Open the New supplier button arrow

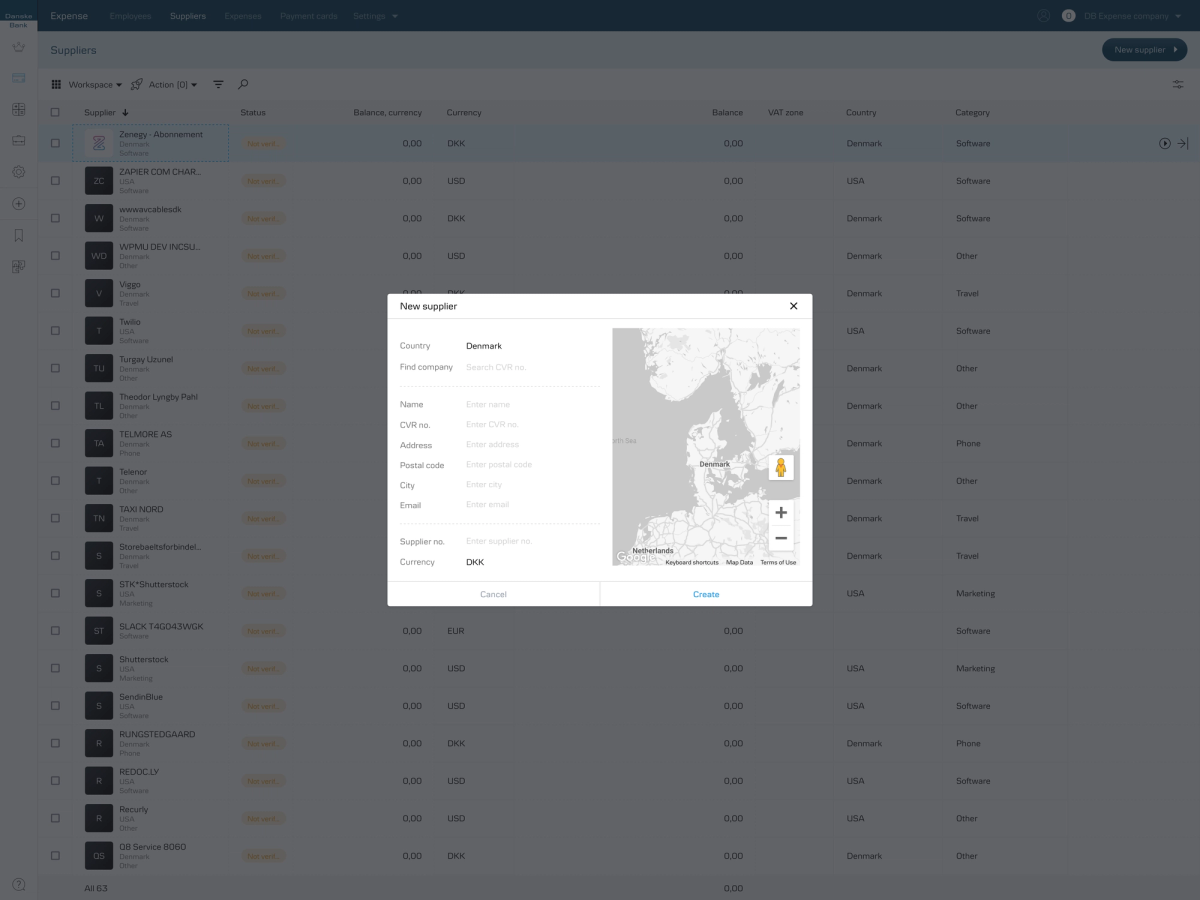(1175, 49)
